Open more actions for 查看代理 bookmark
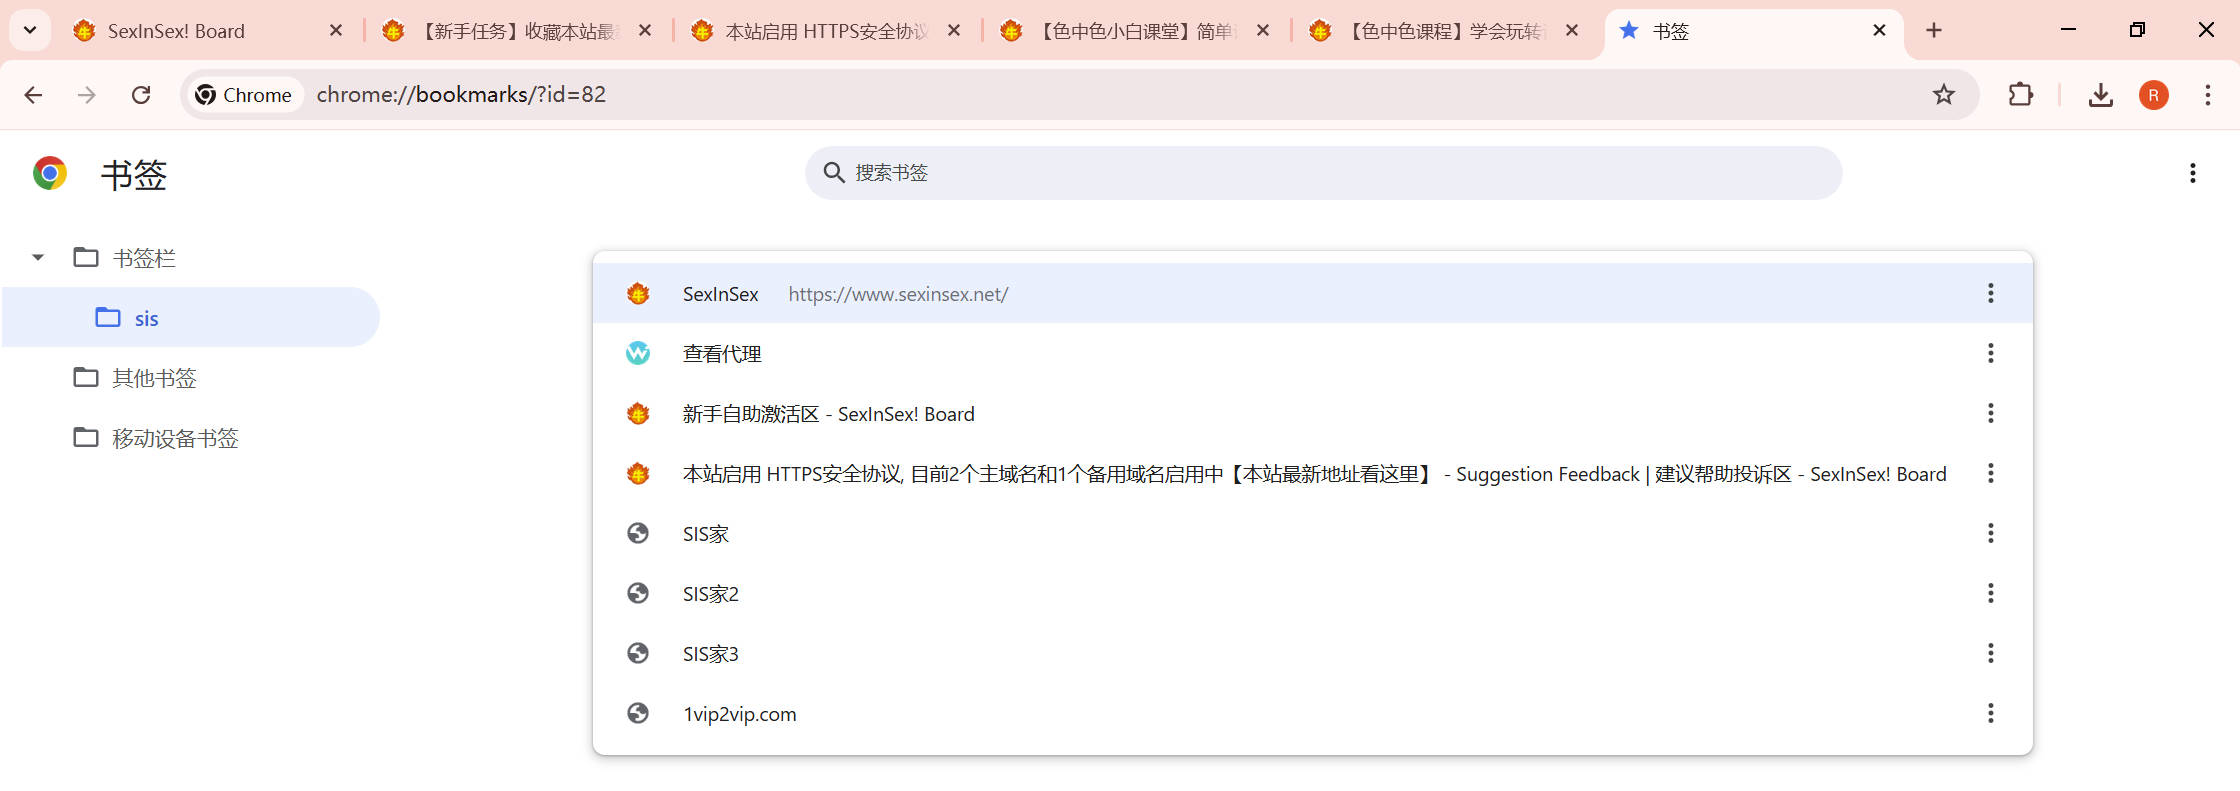This screenshot has width=2240, height=791. pos(1991,353)
